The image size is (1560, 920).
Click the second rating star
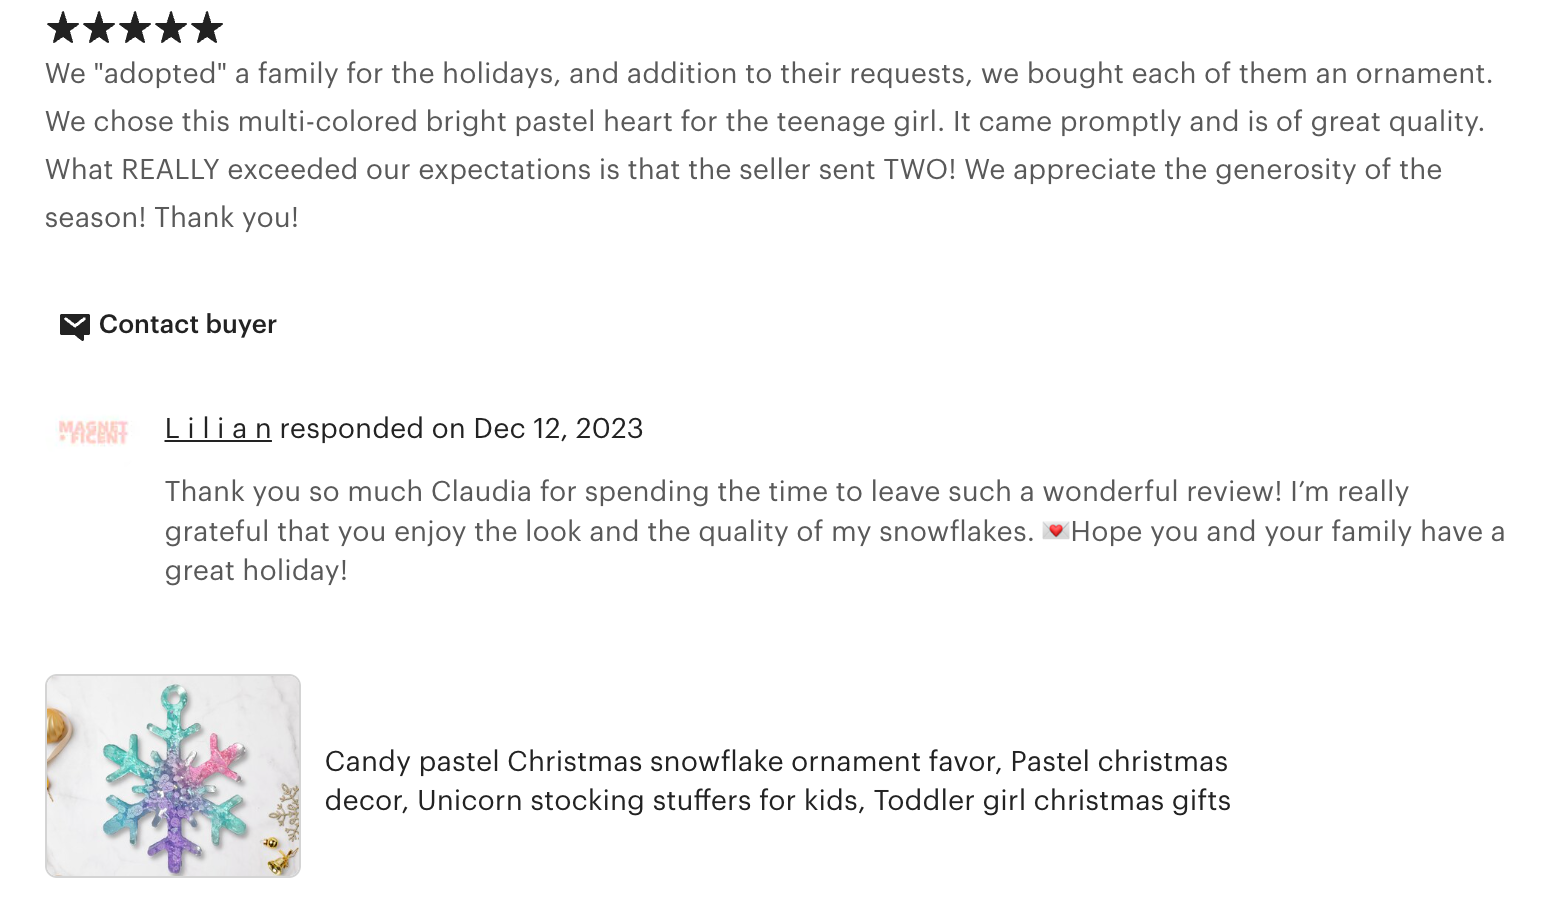click(98, 28)
